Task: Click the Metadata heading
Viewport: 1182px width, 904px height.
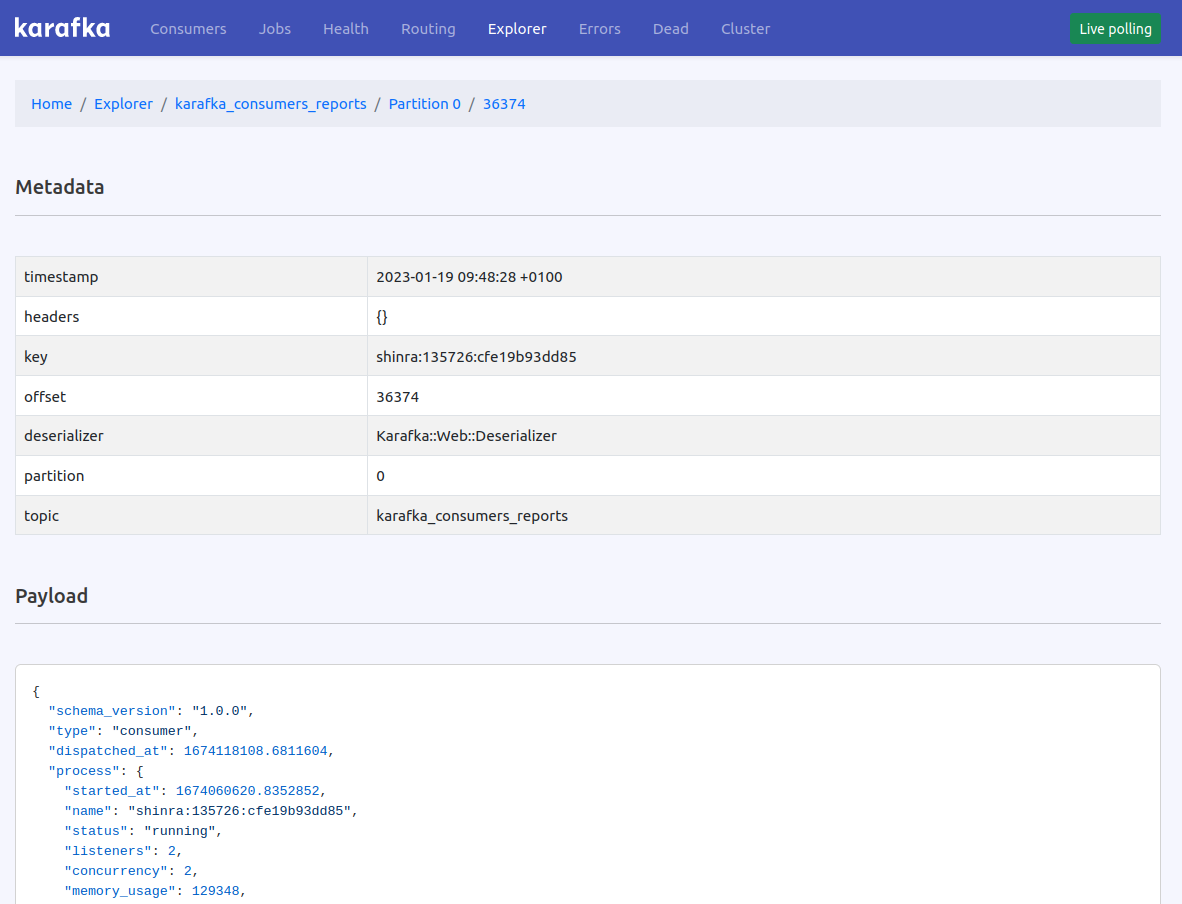Action: (60, 187)
